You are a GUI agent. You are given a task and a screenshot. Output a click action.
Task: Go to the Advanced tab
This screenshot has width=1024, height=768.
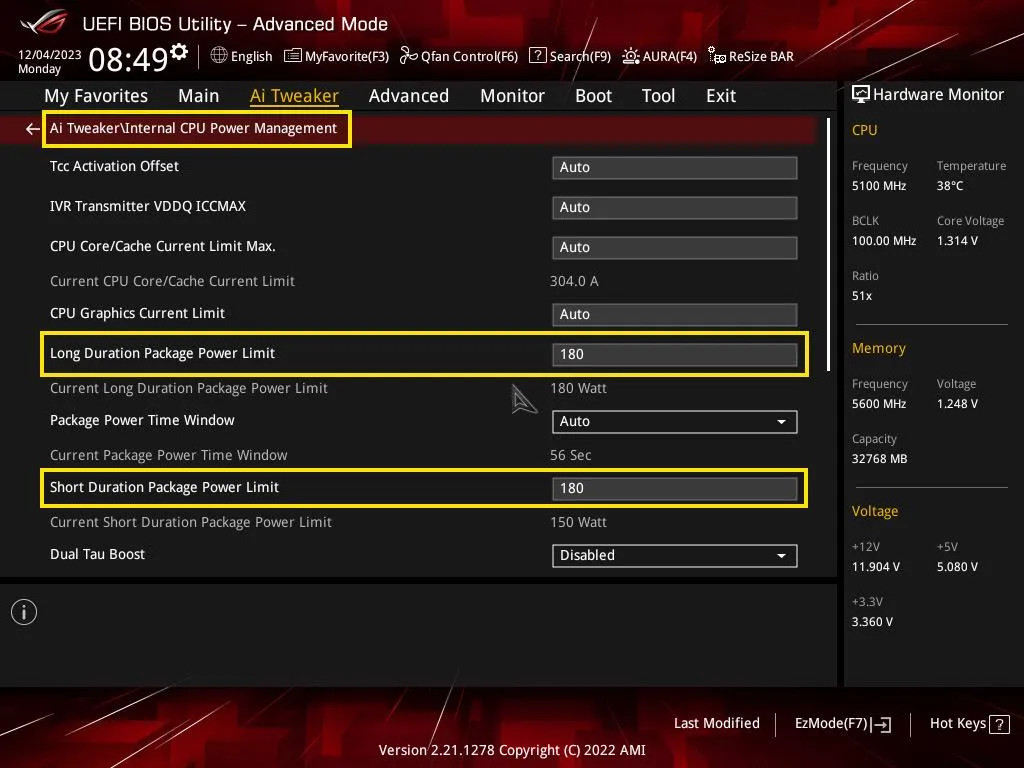pyautogui.click(x=409, y=96)
